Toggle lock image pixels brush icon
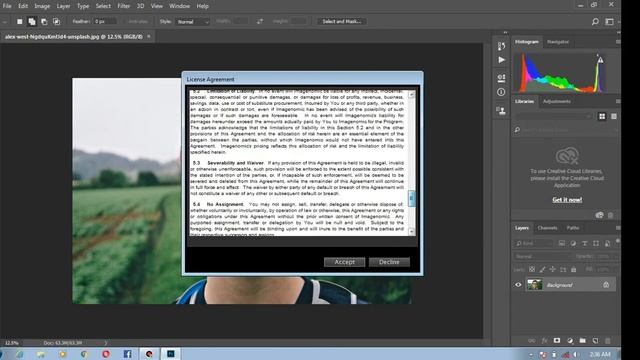Image resolution: width=640 pixels, height=360 pixels. 542,269
